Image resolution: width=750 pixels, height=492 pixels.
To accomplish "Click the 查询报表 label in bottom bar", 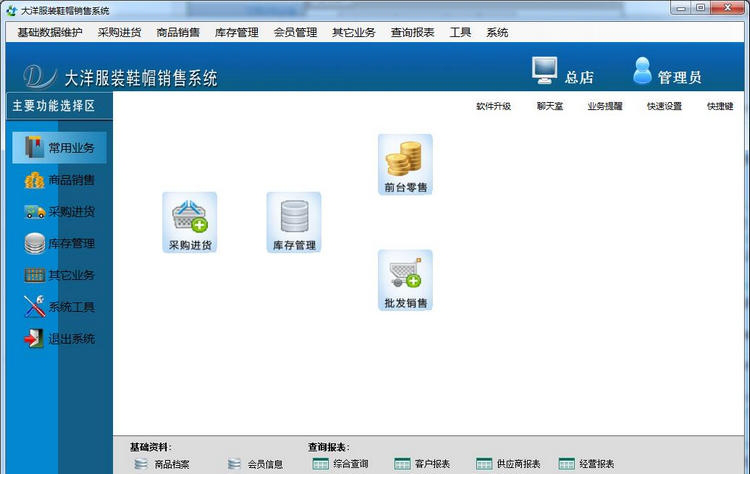I will pyautogui.click(x=329, y=447).
